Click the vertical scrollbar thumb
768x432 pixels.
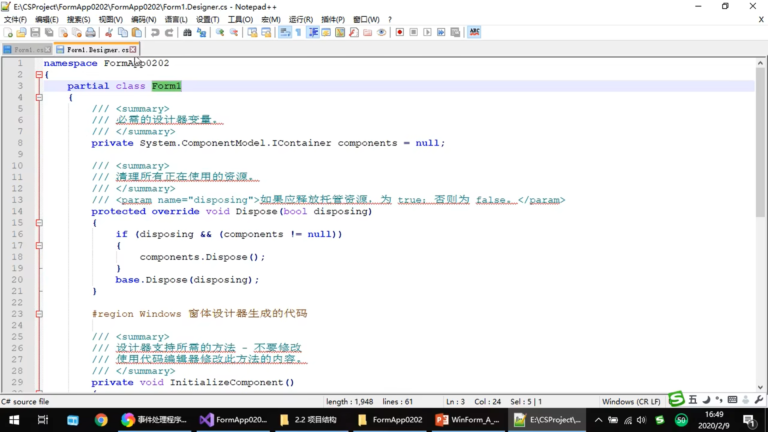(760, 142)
